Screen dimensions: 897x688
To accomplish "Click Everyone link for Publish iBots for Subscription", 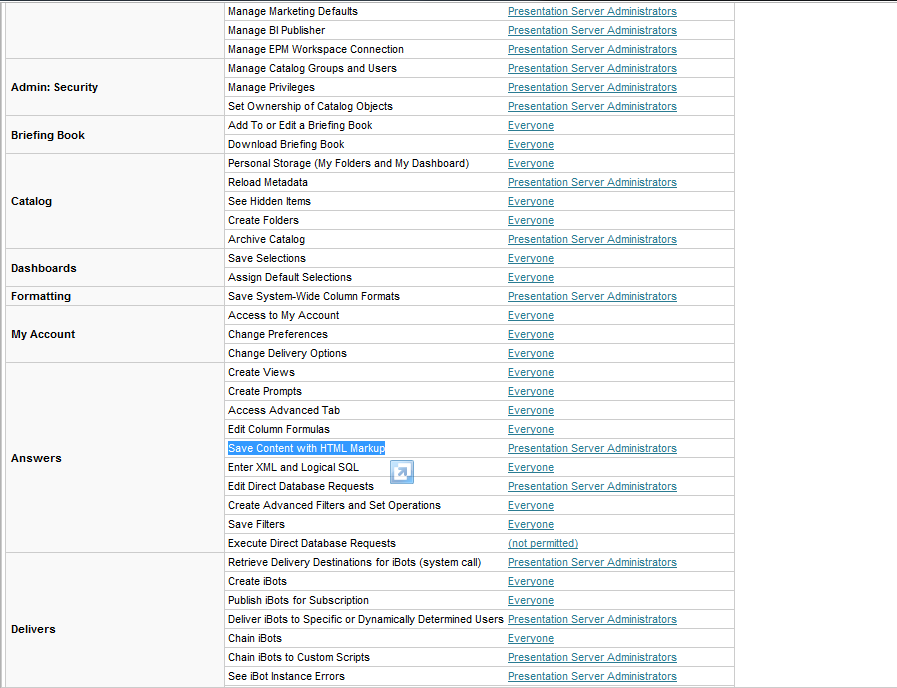I will click(530, 600).
